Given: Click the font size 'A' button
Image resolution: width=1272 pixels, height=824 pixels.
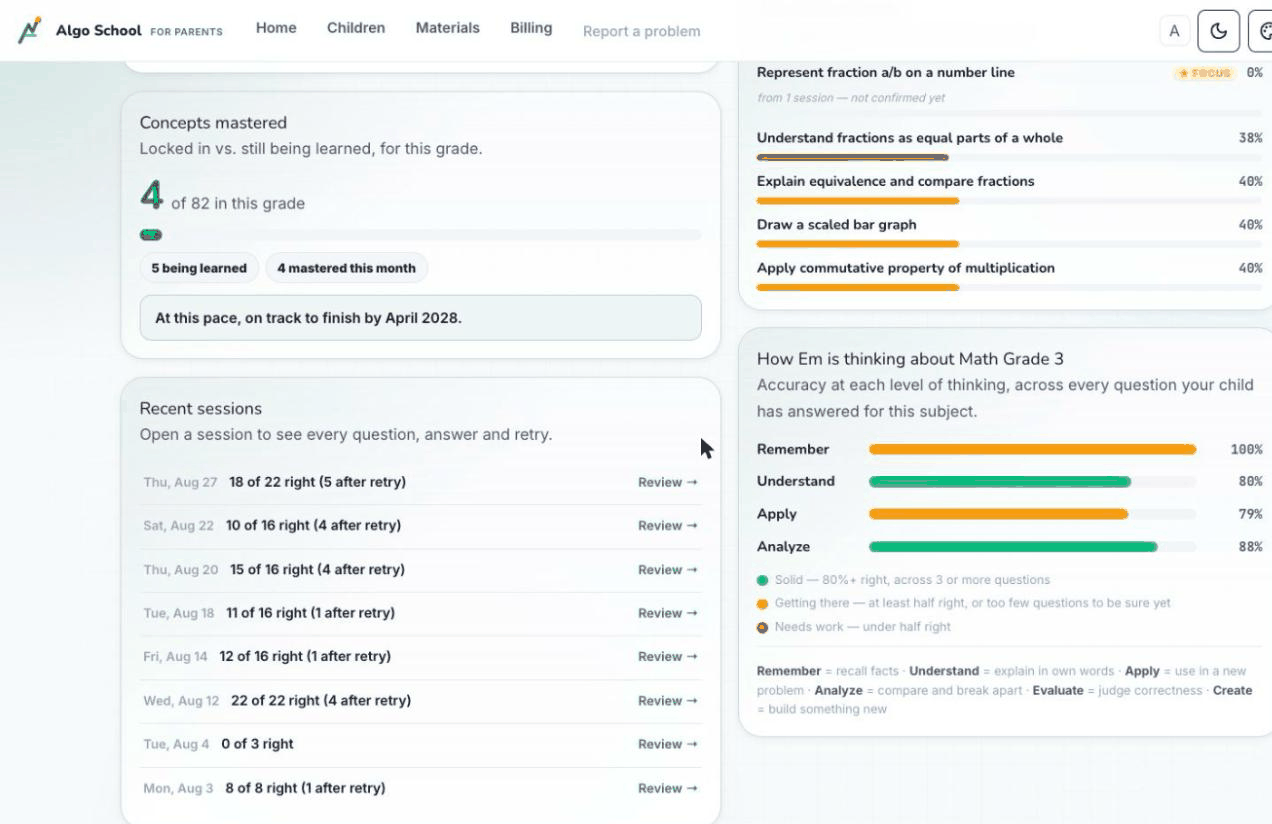Looking at the screenshot, I should tap(1174, 31).
